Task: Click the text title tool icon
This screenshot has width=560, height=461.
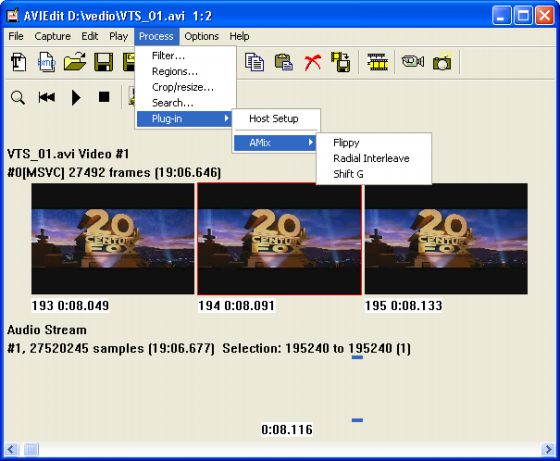Action: [18, 62]
